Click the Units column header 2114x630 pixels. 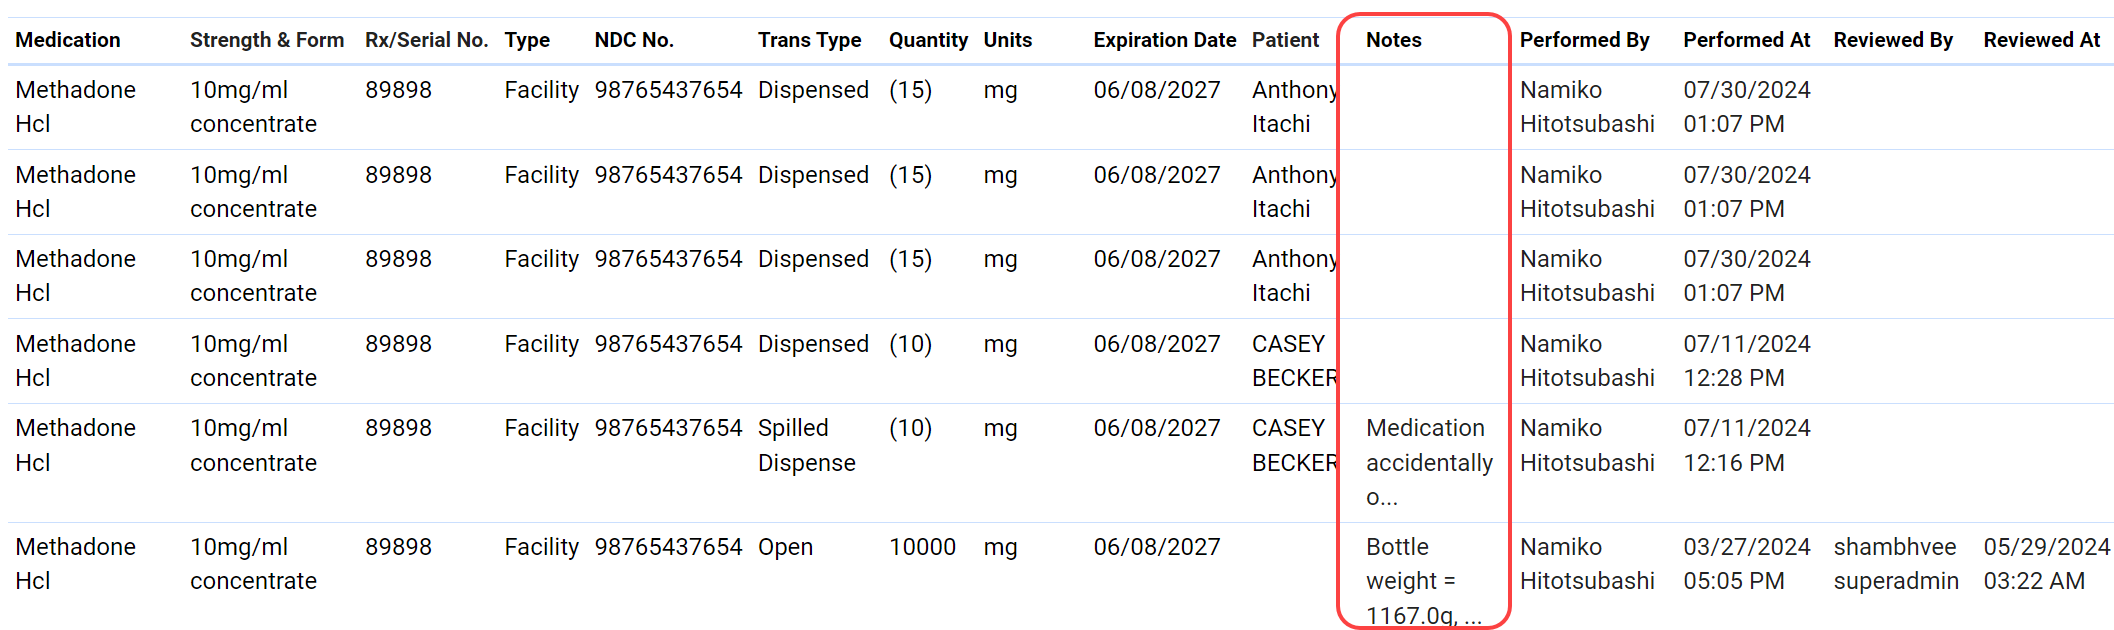(1007, 40)
